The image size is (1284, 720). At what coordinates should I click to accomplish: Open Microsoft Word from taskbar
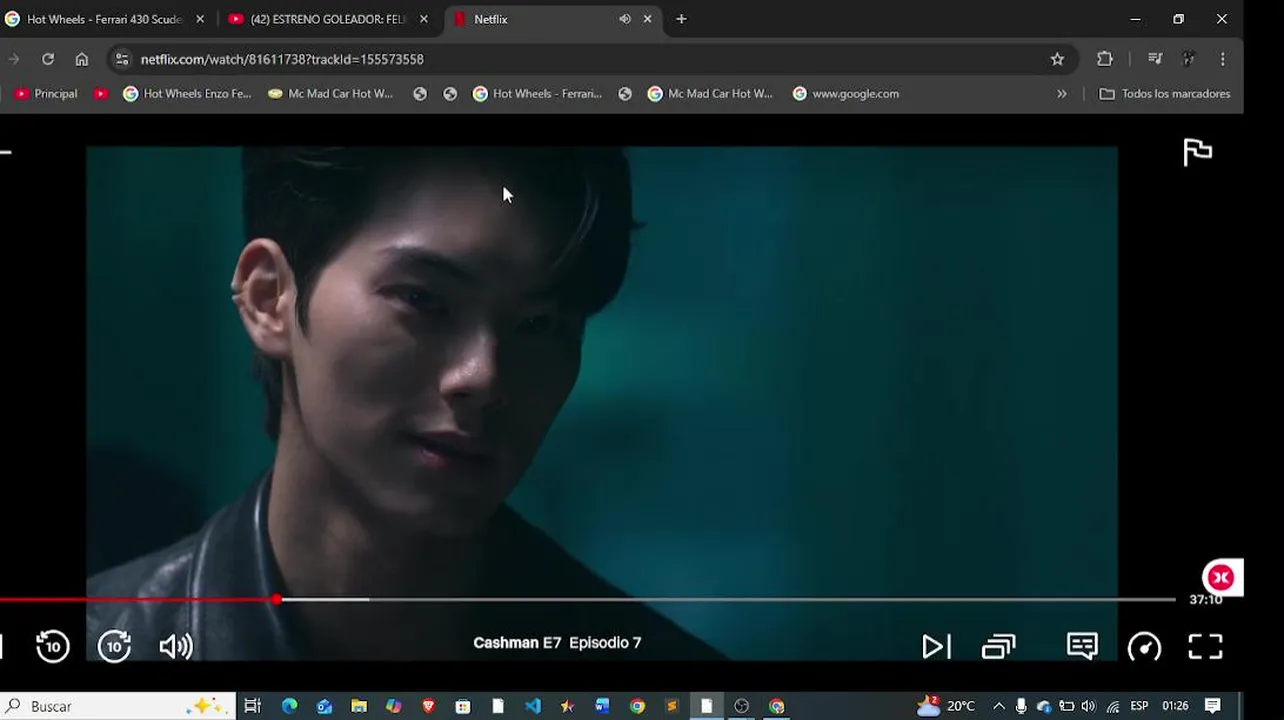click(602, 706)
